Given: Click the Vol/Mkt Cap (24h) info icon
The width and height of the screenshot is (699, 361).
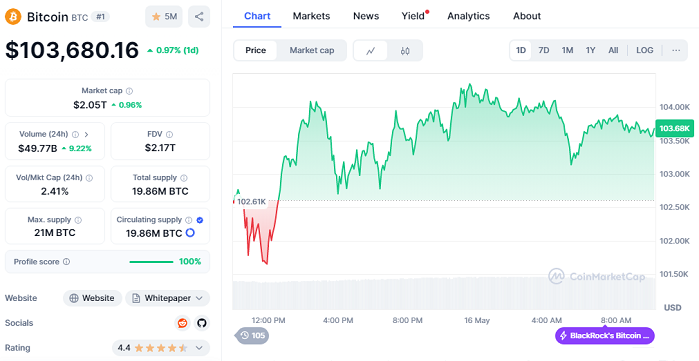Looking at the screenshot, I should [89, 178].
